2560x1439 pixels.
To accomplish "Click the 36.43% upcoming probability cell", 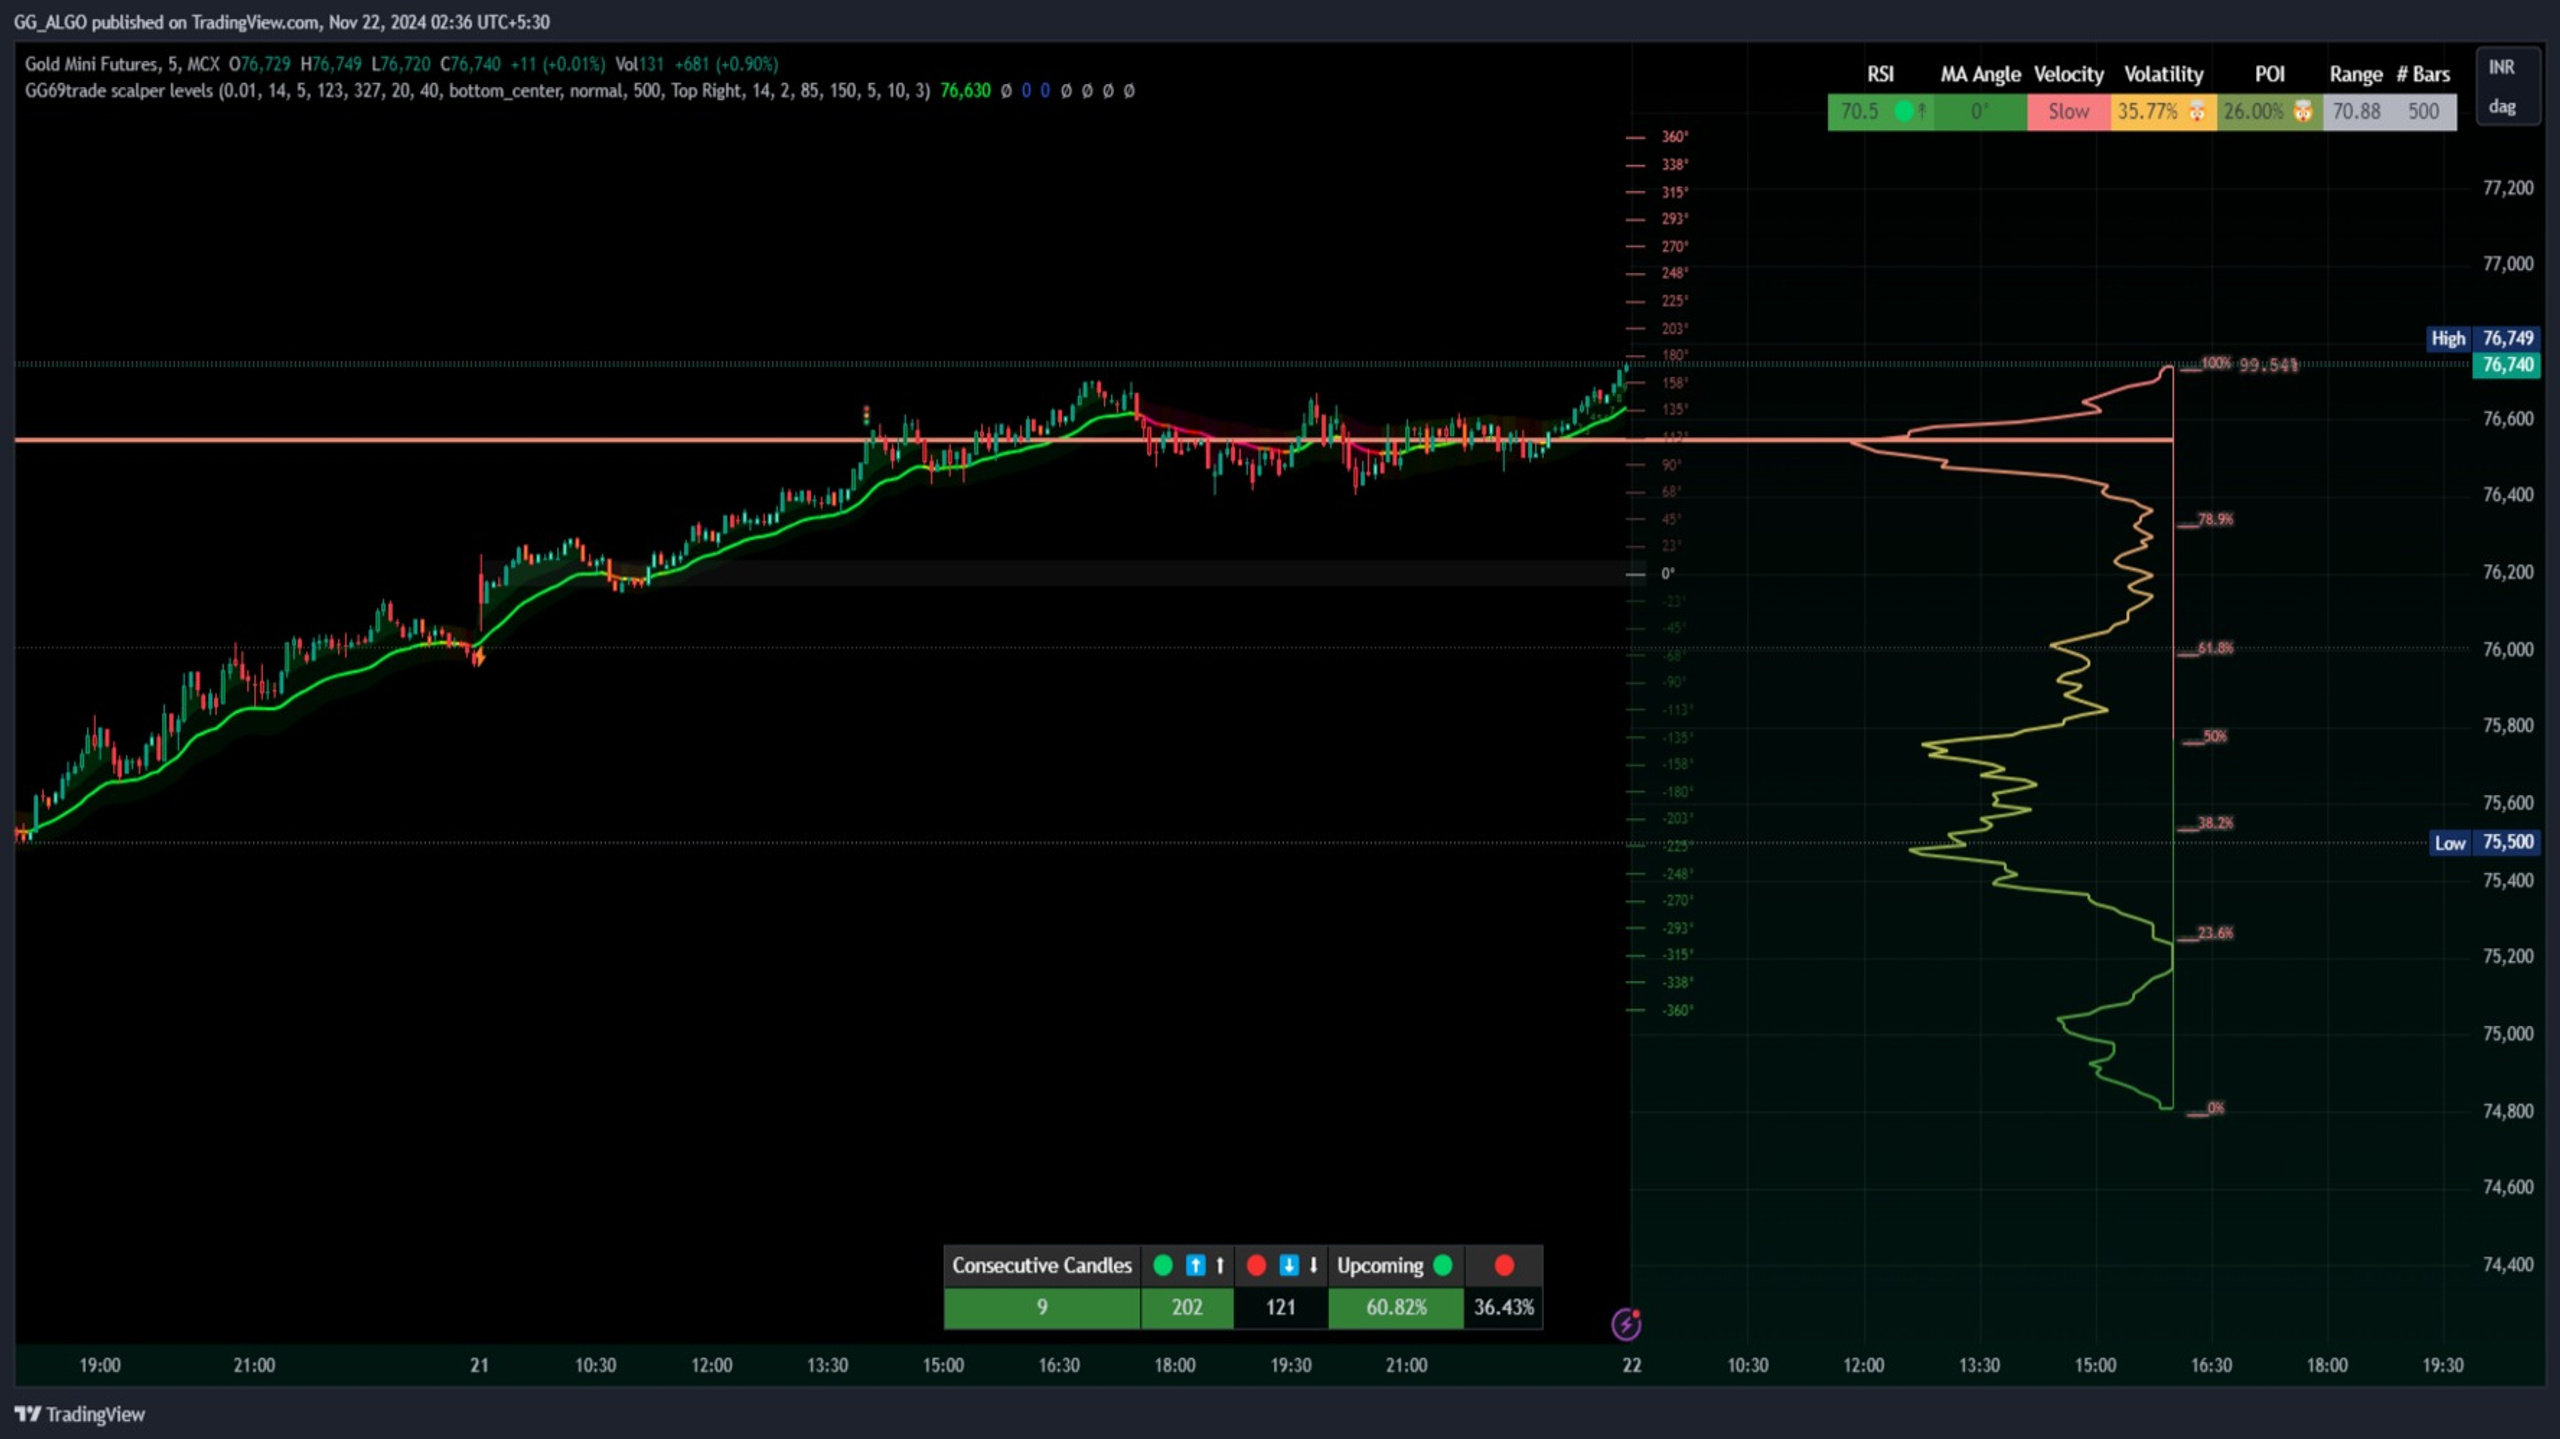I will 1503,1307.
